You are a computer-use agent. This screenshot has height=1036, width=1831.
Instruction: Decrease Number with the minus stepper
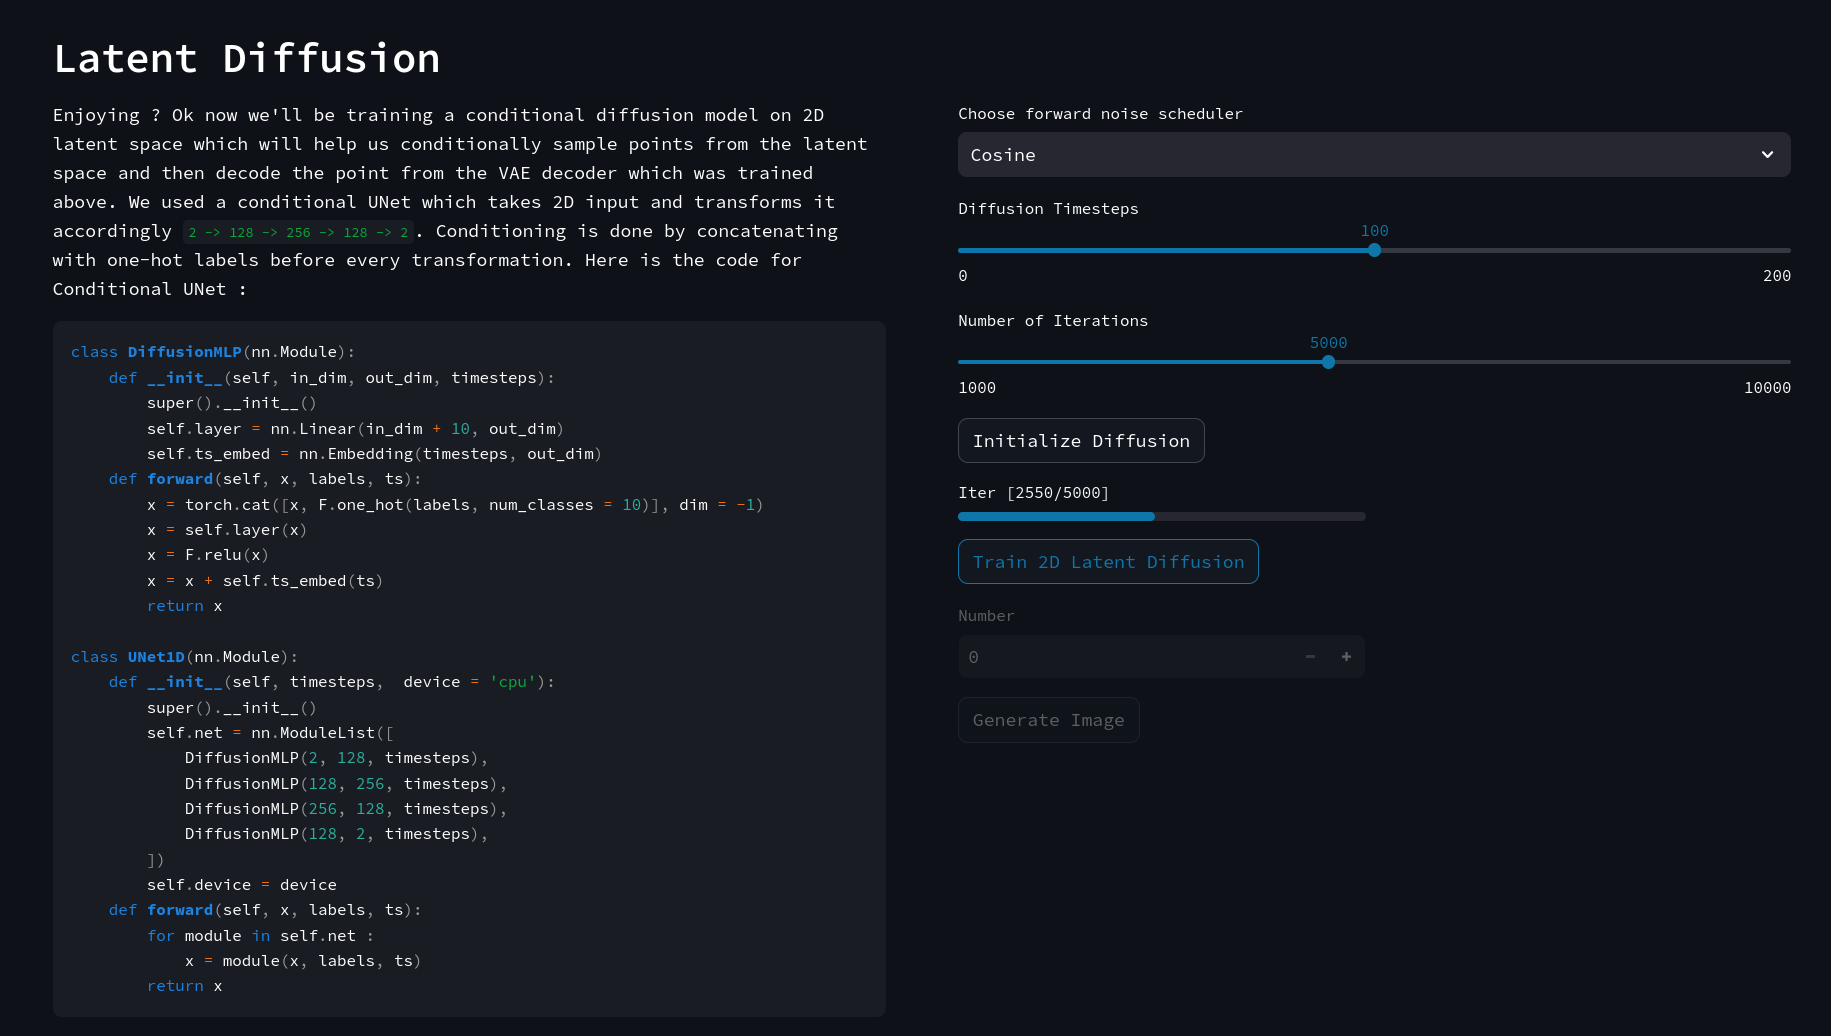click(x=1310, y=657)
